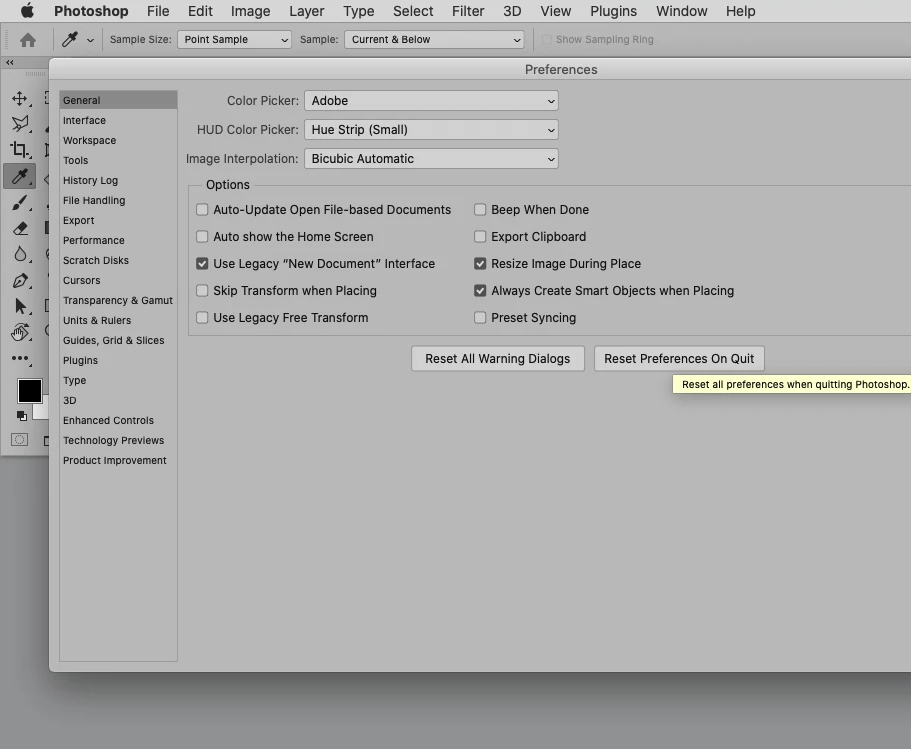Open the HUD Color Picker dropdown
Image resolution: width=911 pixels, height=749 pixels.
[x=431, y=130]
